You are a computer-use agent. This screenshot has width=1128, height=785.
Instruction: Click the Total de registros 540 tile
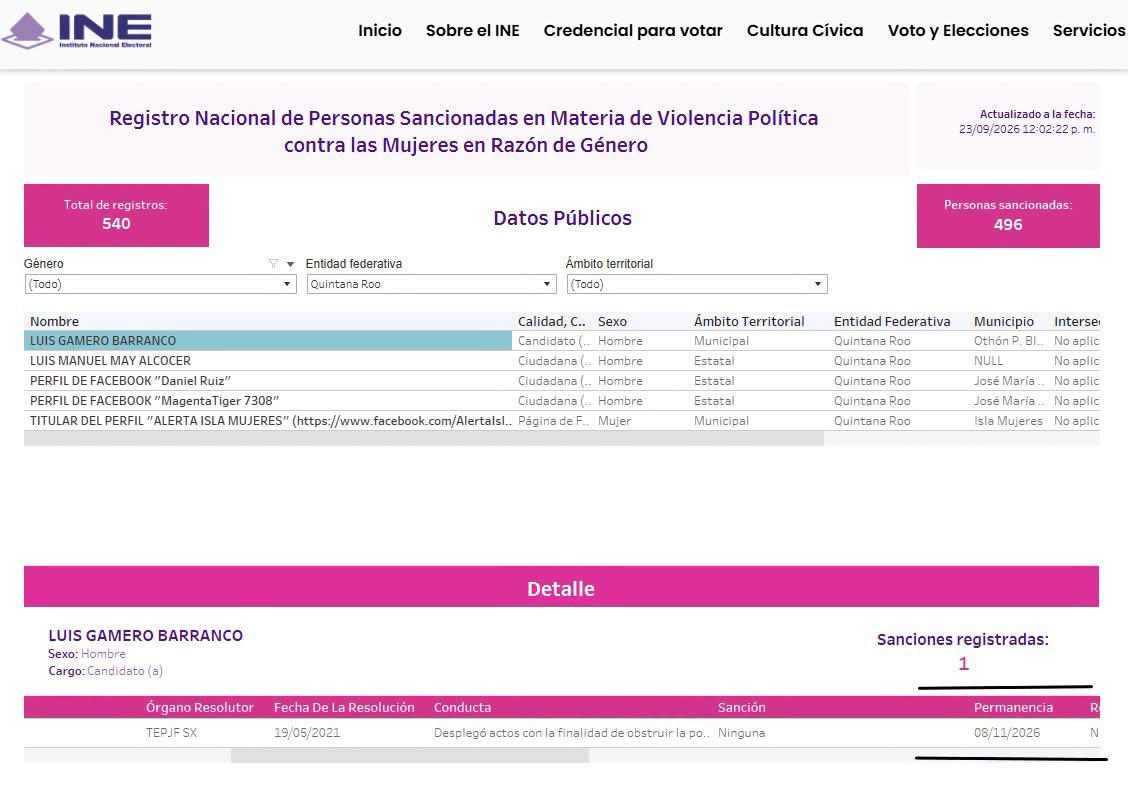tap(117, 215)
